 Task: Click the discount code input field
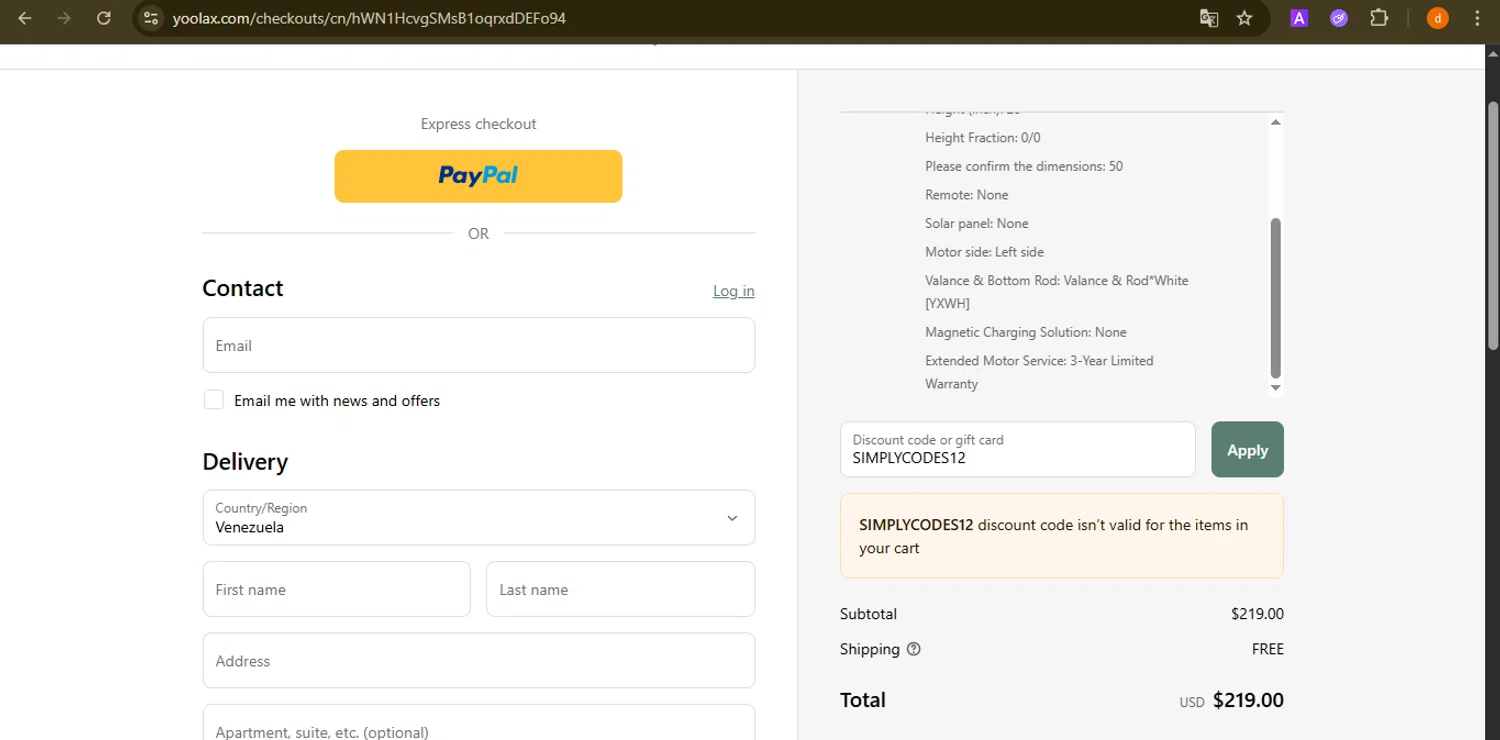[1017, 449]
